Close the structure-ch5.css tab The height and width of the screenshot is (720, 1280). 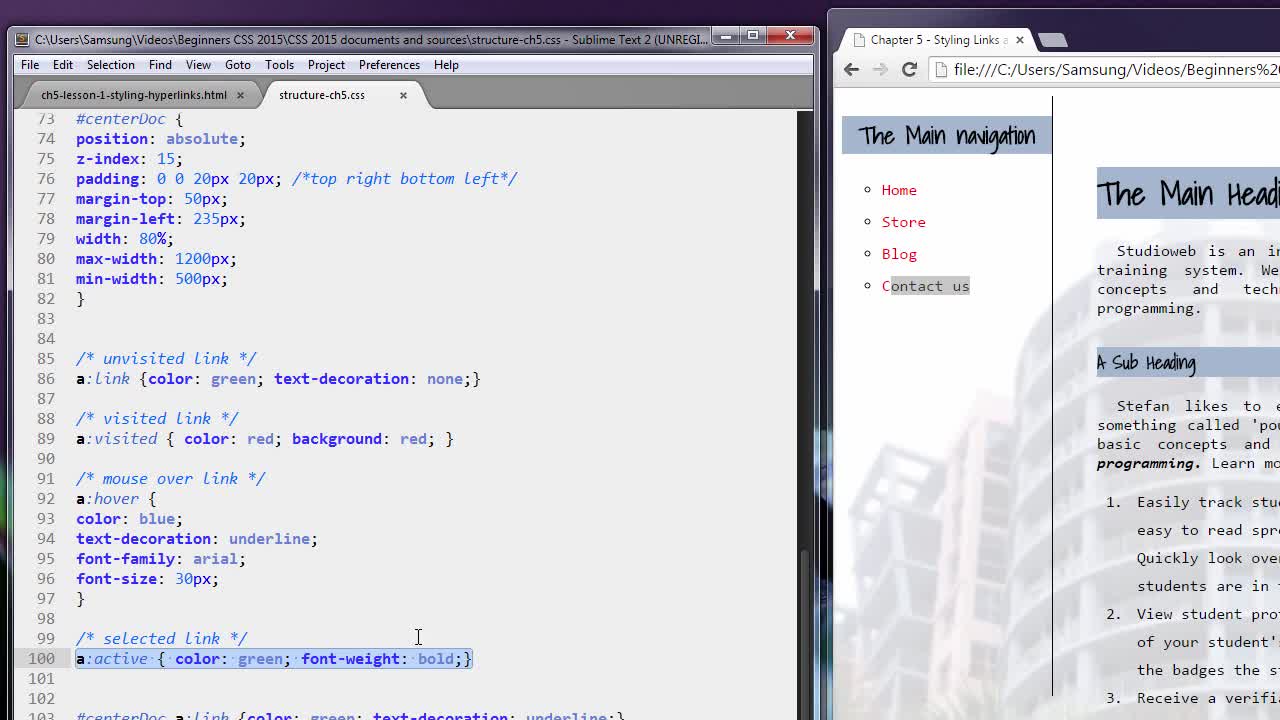(x=403, y=95)
